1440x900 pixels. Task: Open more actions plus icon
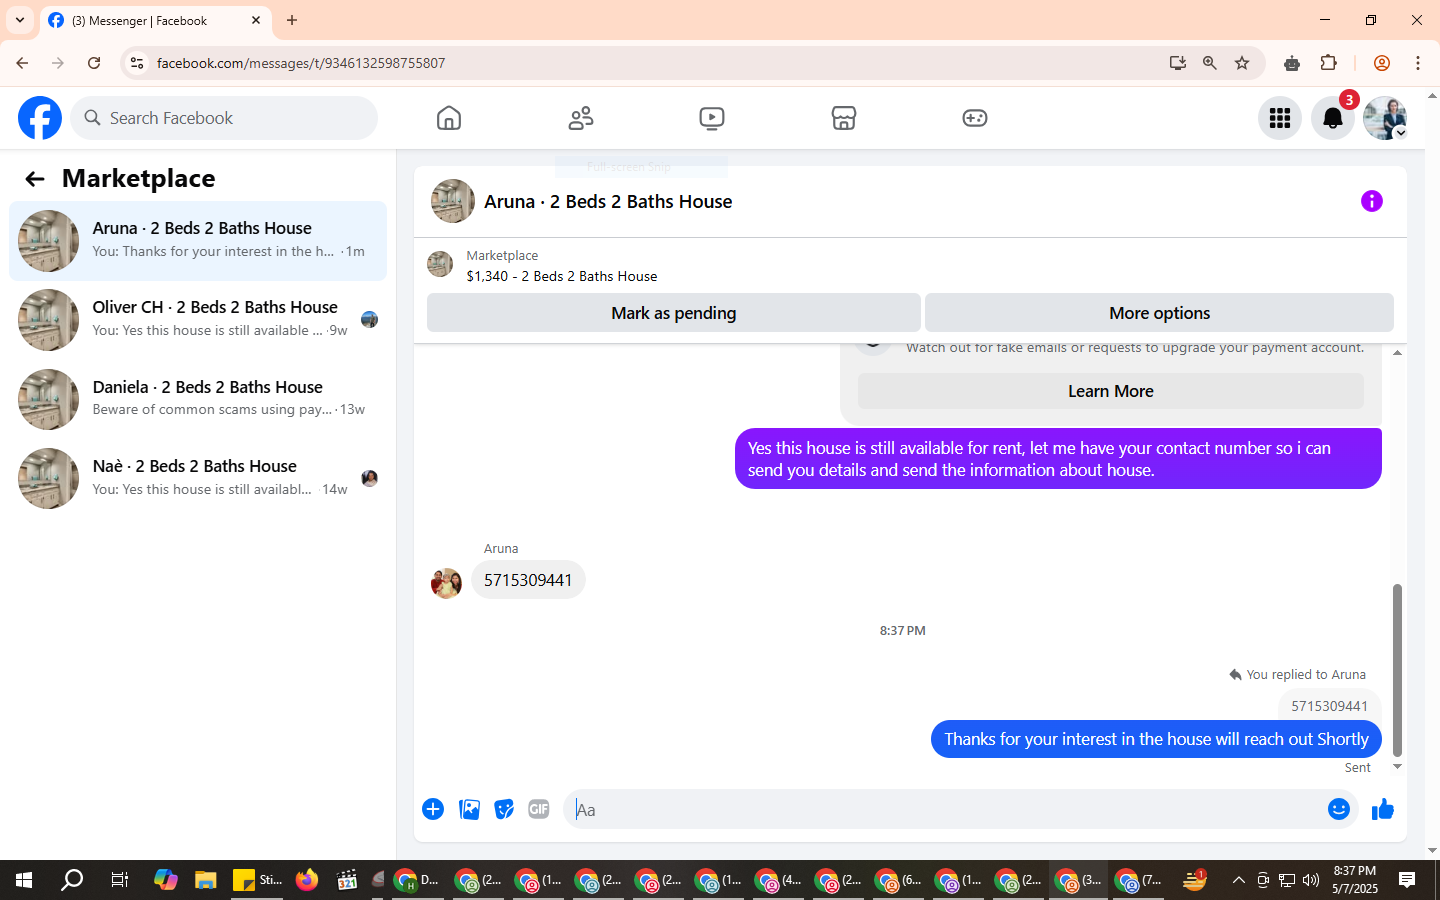click(x=433, y=809)
